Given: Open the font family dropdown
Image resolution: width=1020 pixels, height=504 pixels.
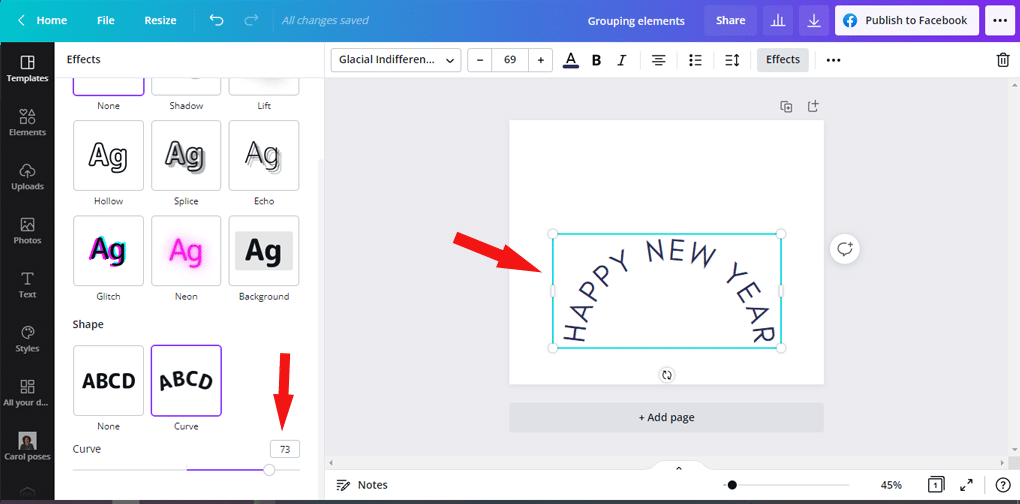Looking at the screenshot, I should coord(396,60).
